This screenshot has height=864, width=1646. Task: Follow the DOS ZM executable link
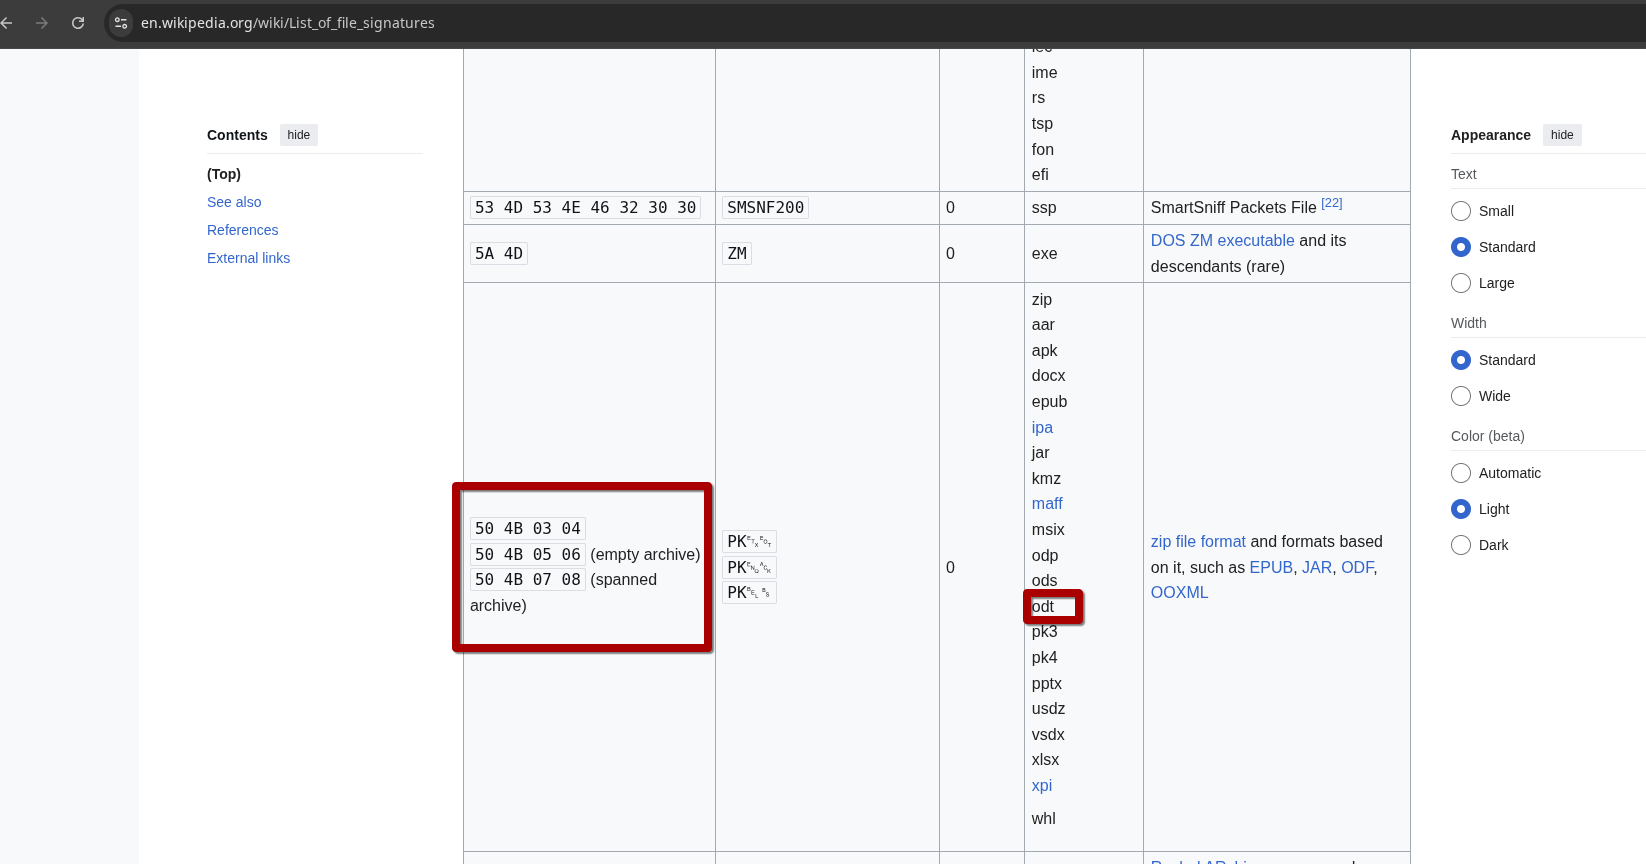(1222, 240)
